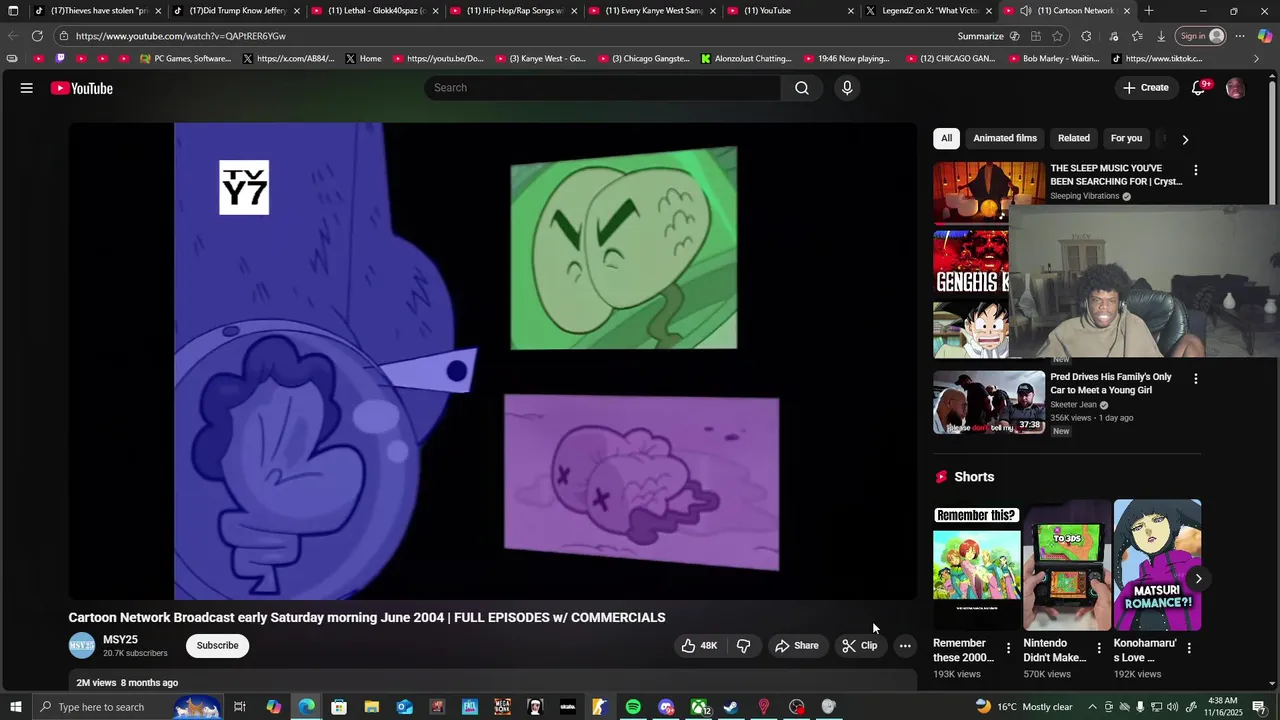Image resolution: width=1280 pixels, height=720 pixels.
Task: Open the MSY25 channel name link
Action: coord(120,640)
